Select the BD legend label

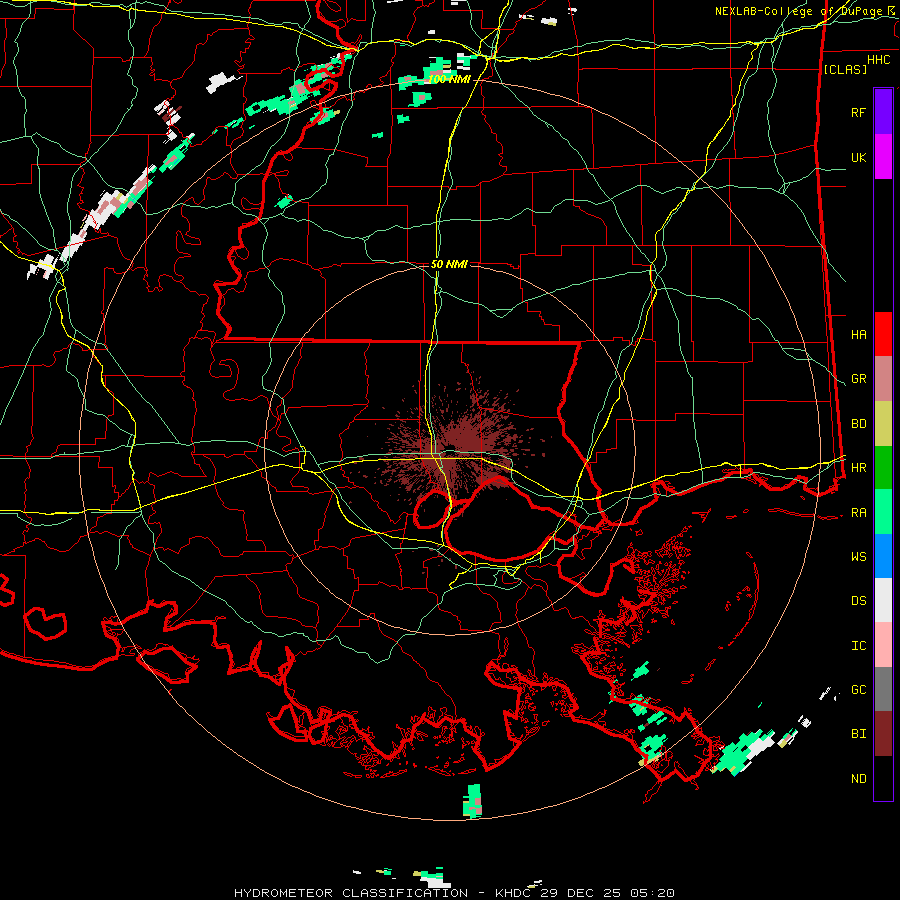(858, 424)
